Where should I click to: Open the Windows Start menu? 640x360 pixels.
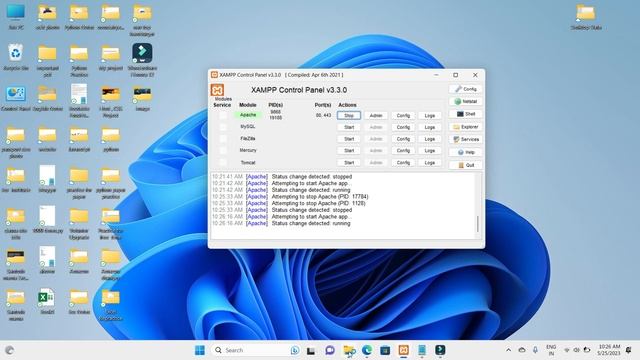click(x=200, y=350)
